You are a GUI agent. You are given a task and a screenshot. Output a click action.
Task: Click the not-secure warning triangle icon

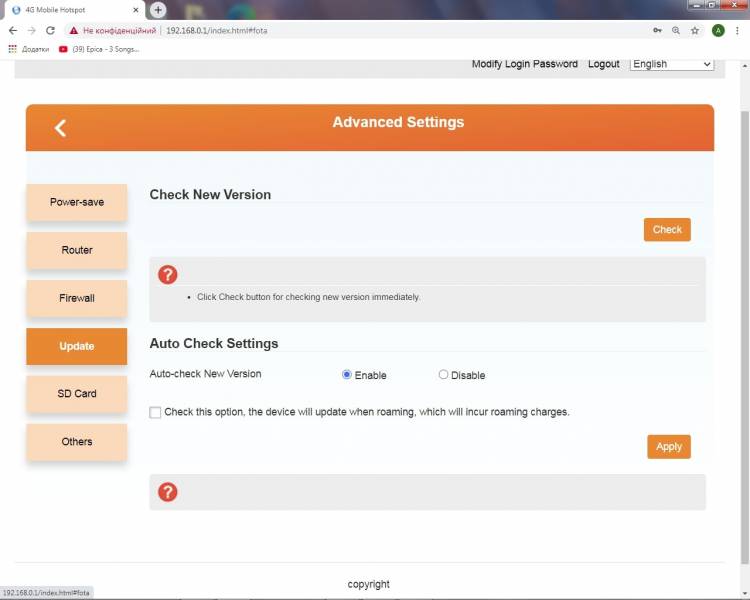[73, 31]
